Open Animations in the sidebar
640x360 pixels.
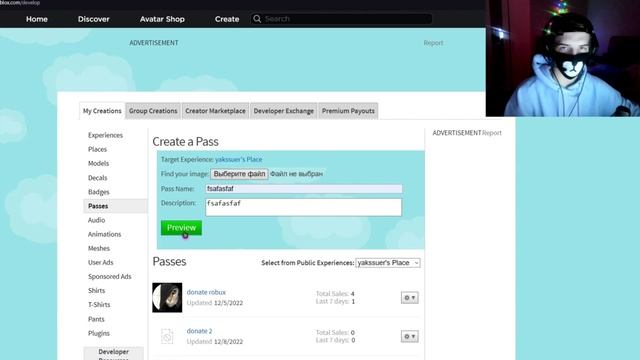pos(104,234)
